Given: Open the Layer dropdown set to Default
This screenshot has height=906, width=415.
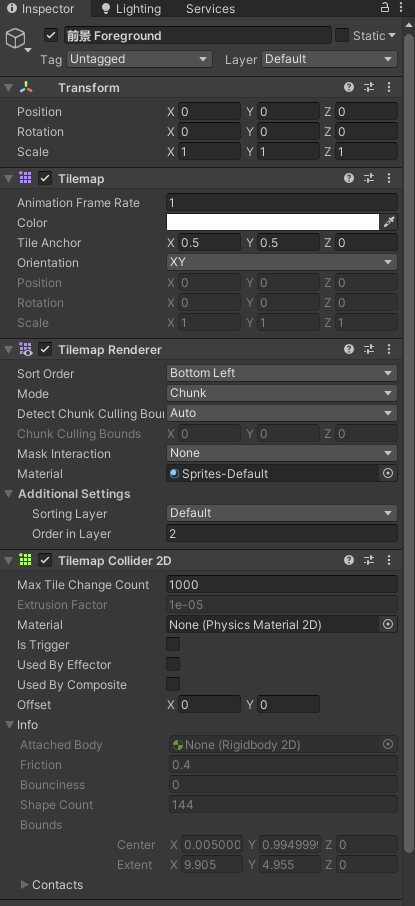Looking at the screenshot, I should point(329,59).
